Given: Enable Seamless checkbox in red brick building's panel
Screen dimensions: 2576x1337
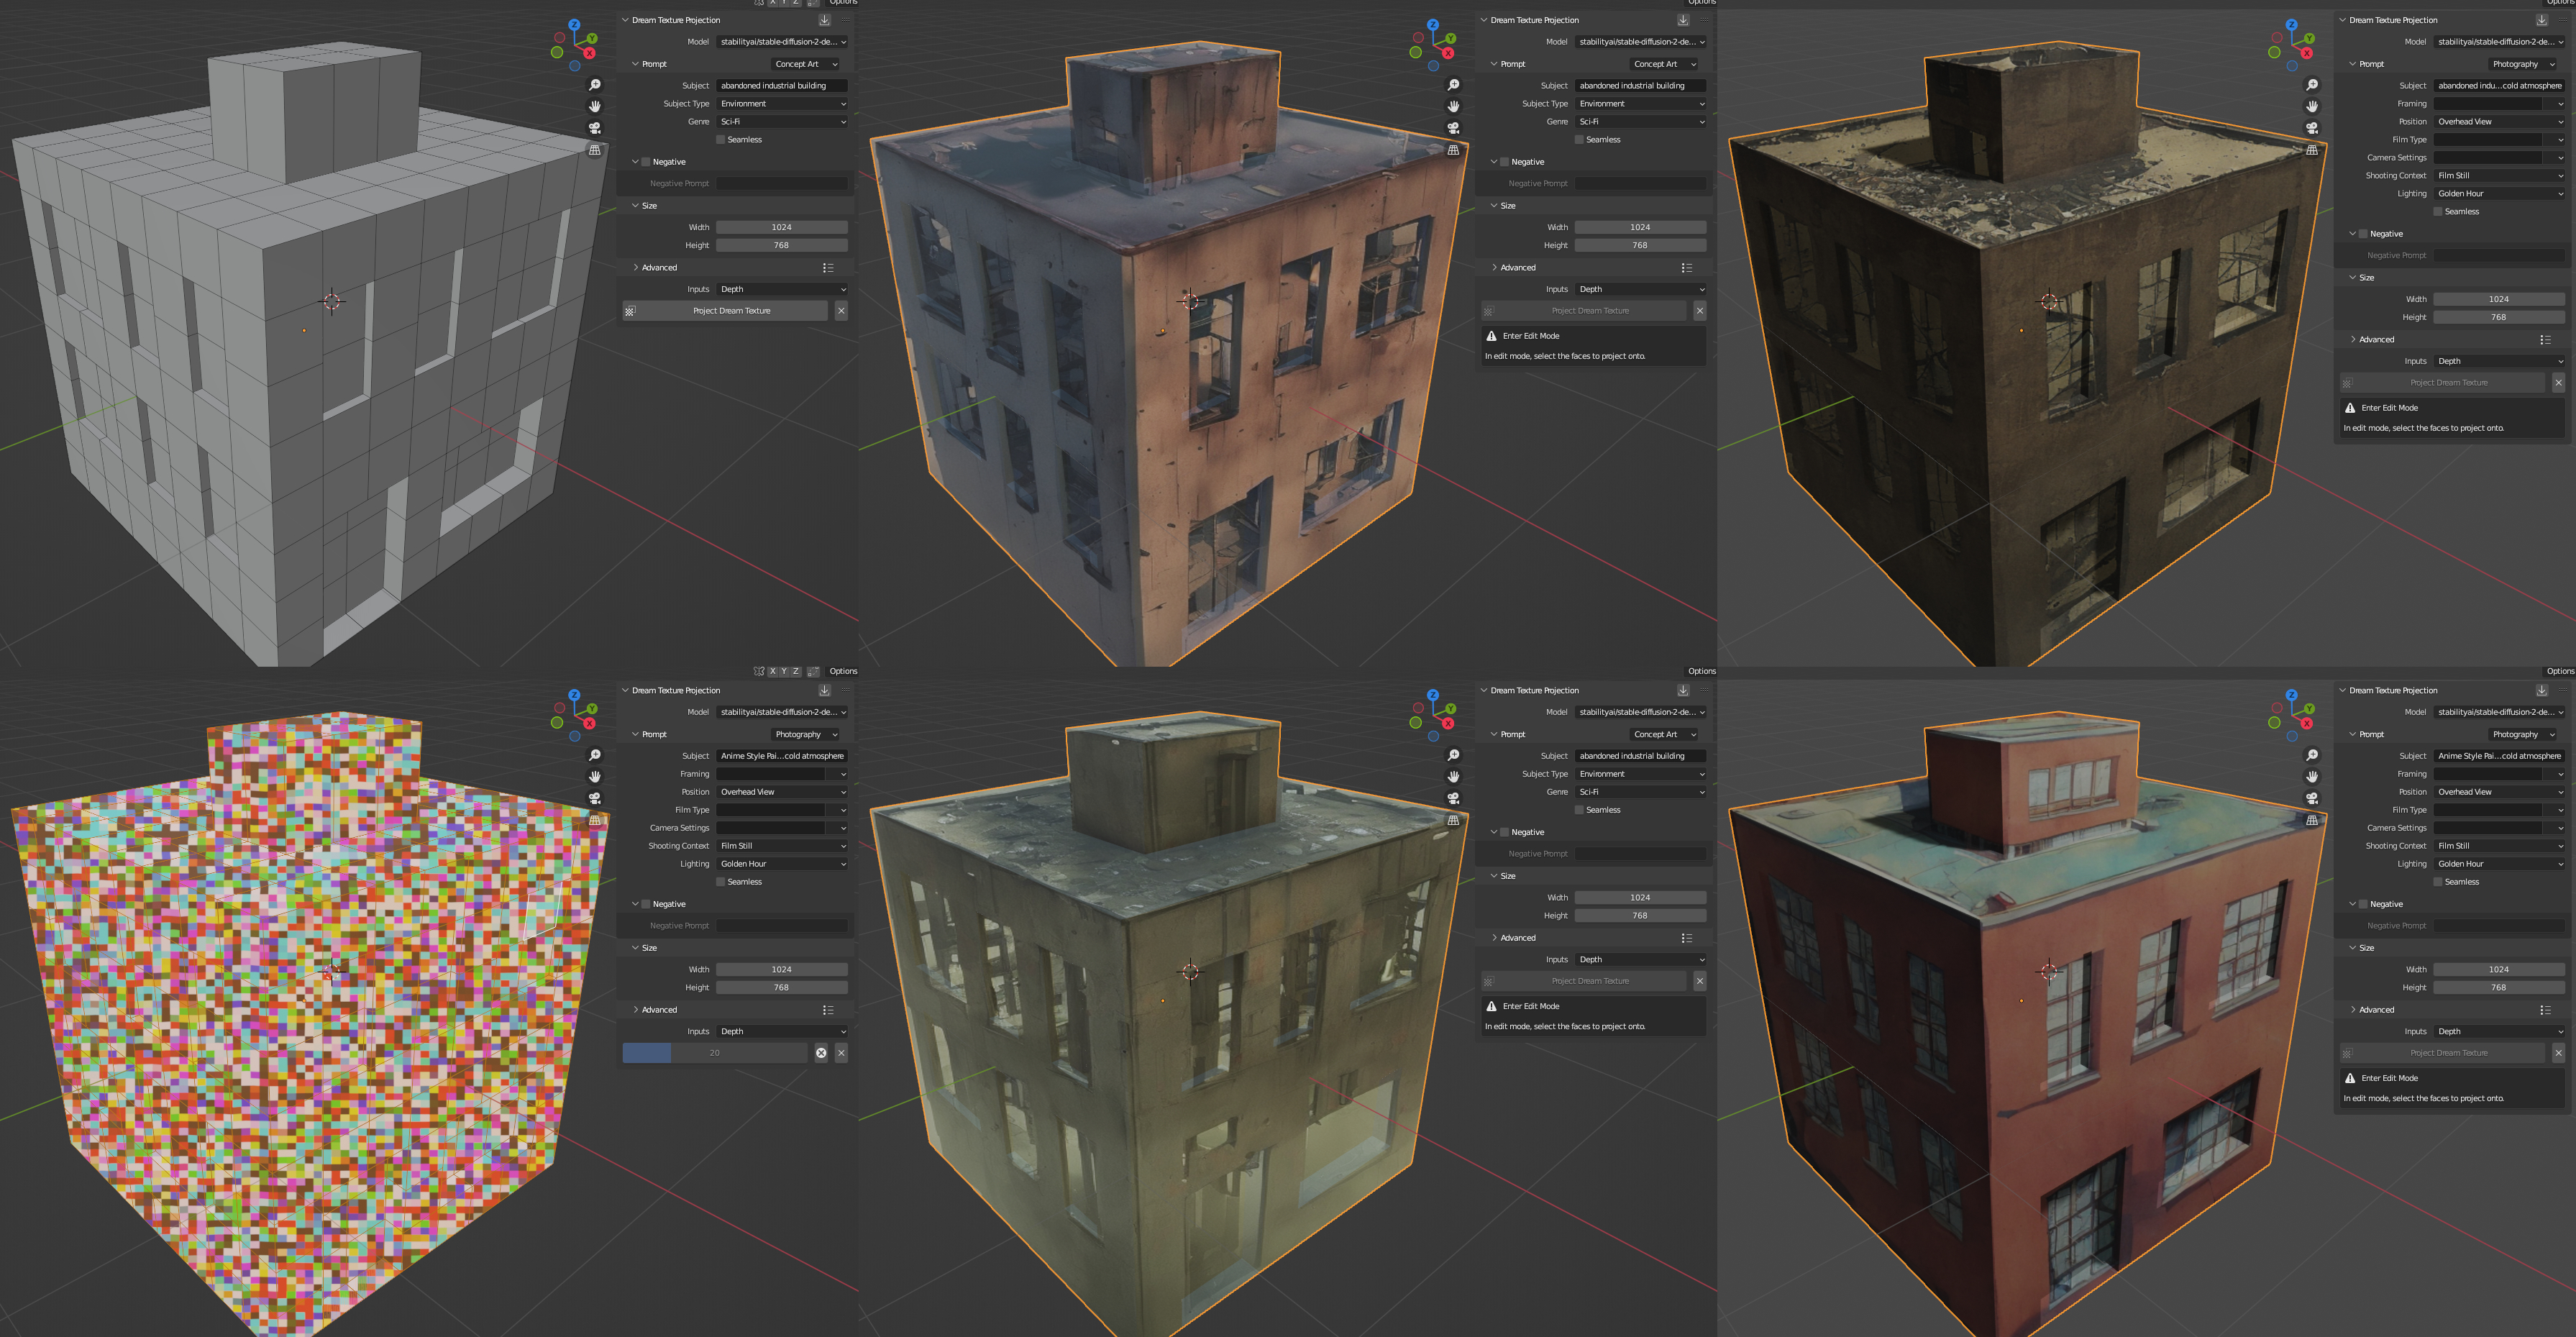Looking at the screenshot, I should [x=2438, y=882].
